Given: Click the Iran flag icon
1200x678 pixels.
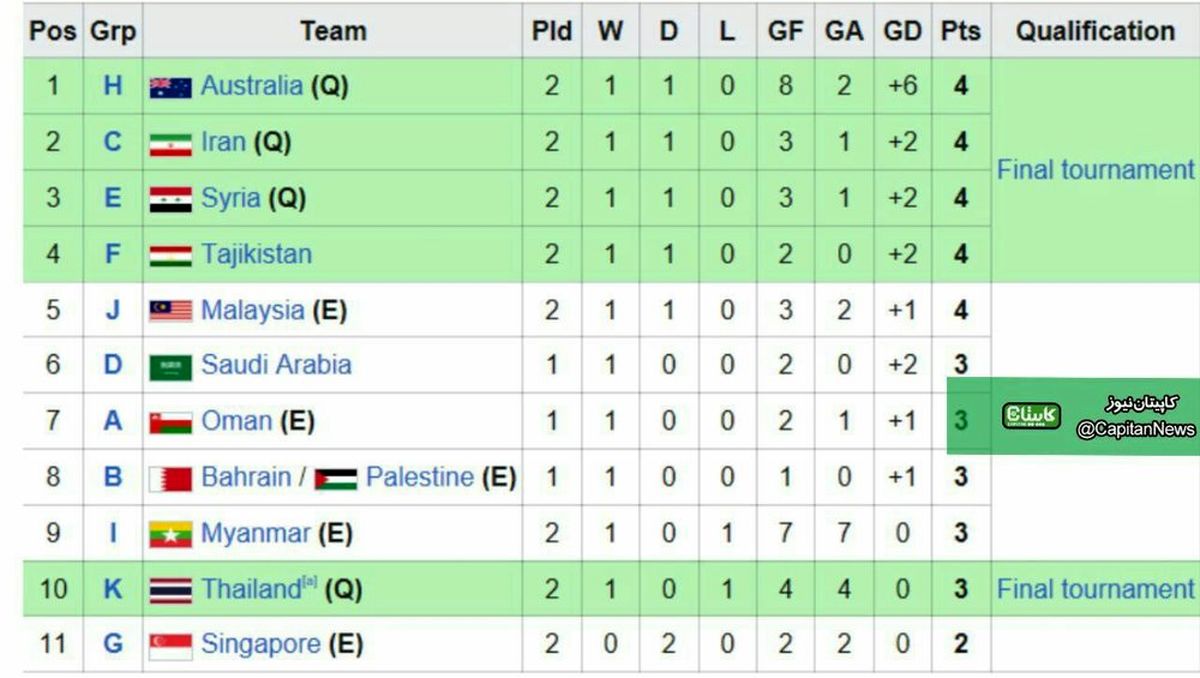Looking at the screenshot, I should pos(171,143).
